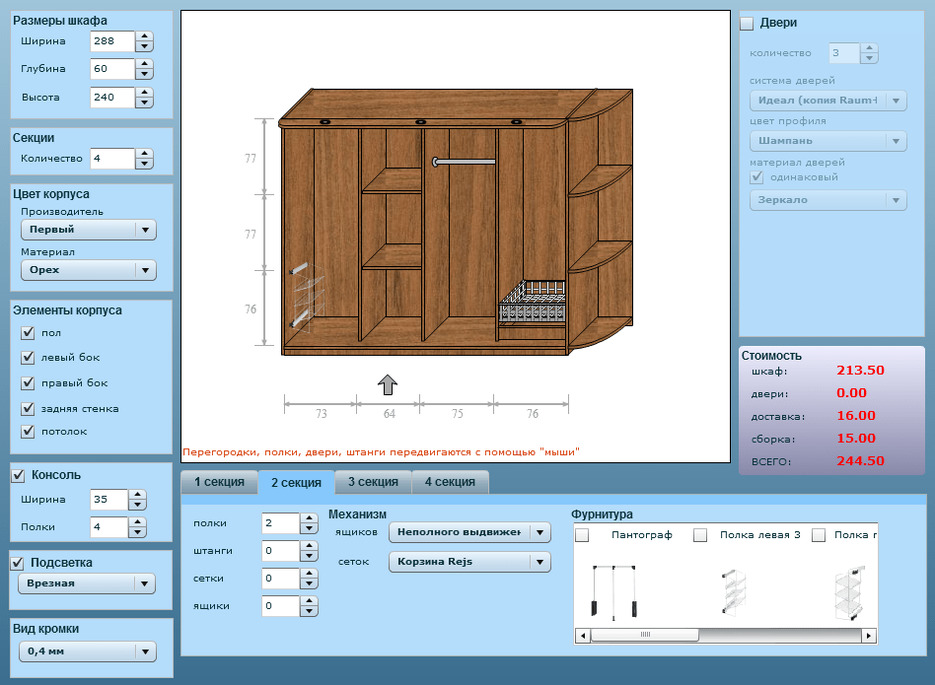
Task: Select the Пантограф fitting thumbnail image
Action: 614,591
